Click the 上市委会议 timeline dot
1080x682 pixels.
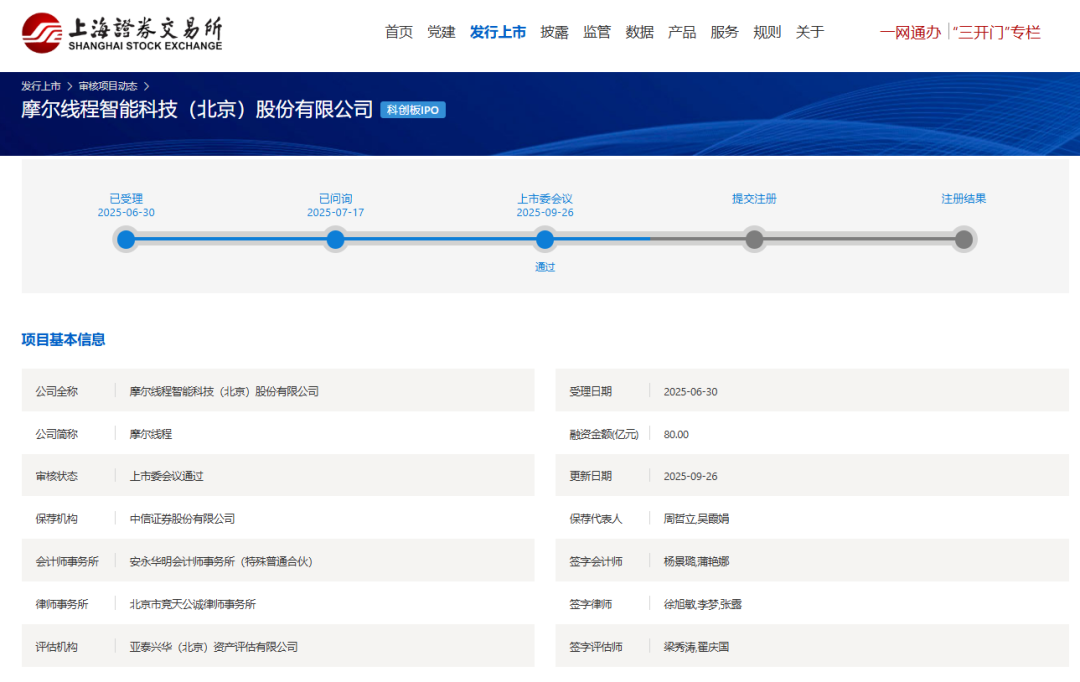545,240
